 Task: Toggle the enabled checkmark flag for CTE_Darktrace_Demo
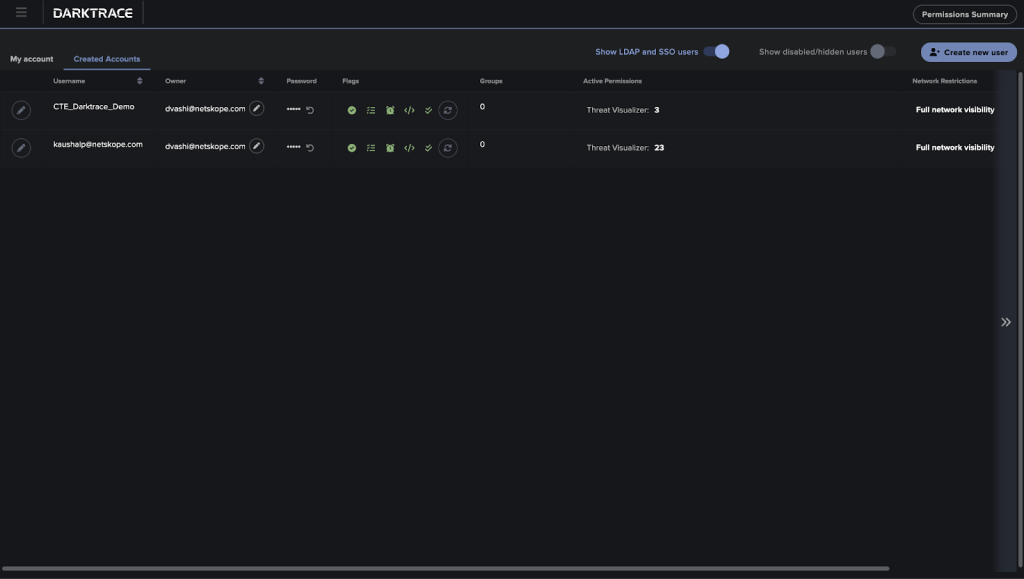(352, 110)
